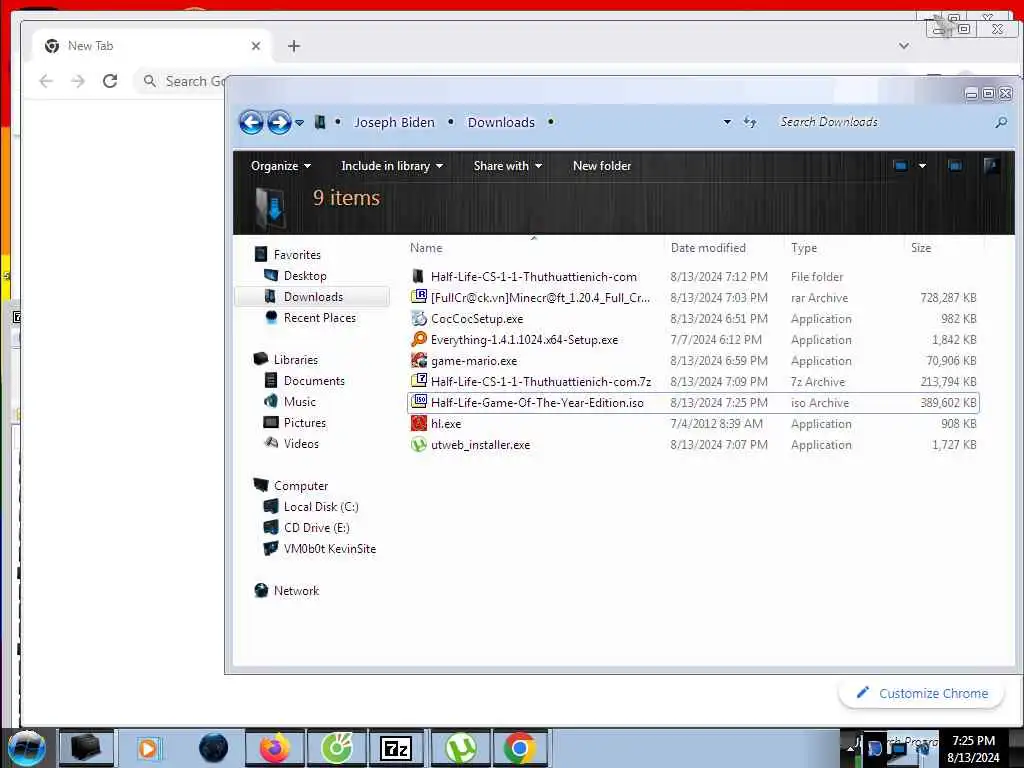Open a new tab in Chrome
Viewport: 1024px width, 768px height.
click(294, 46)
